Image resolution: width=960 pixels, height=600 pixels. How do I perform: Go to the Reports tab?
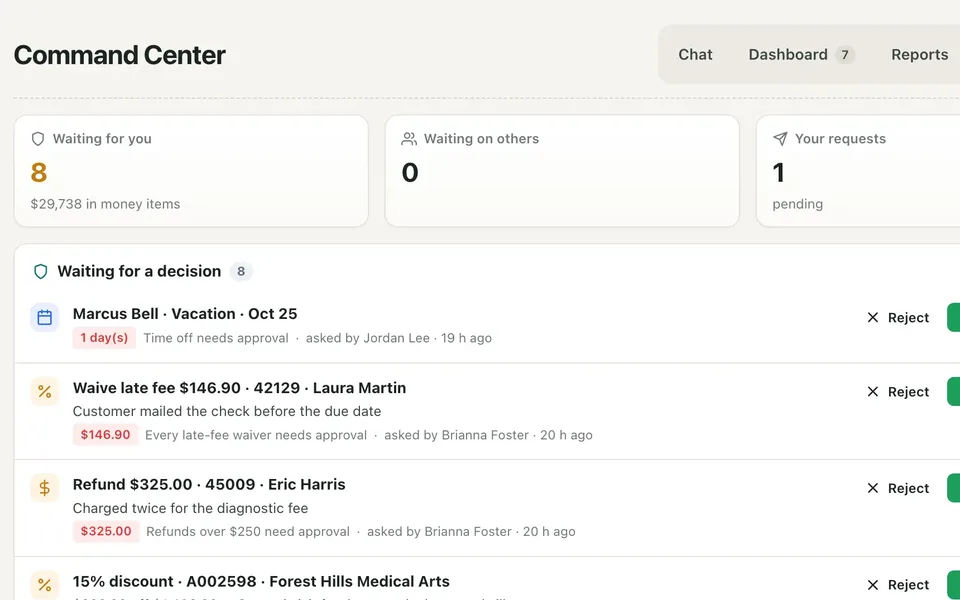pyautogui.click(x=920, y=54)
